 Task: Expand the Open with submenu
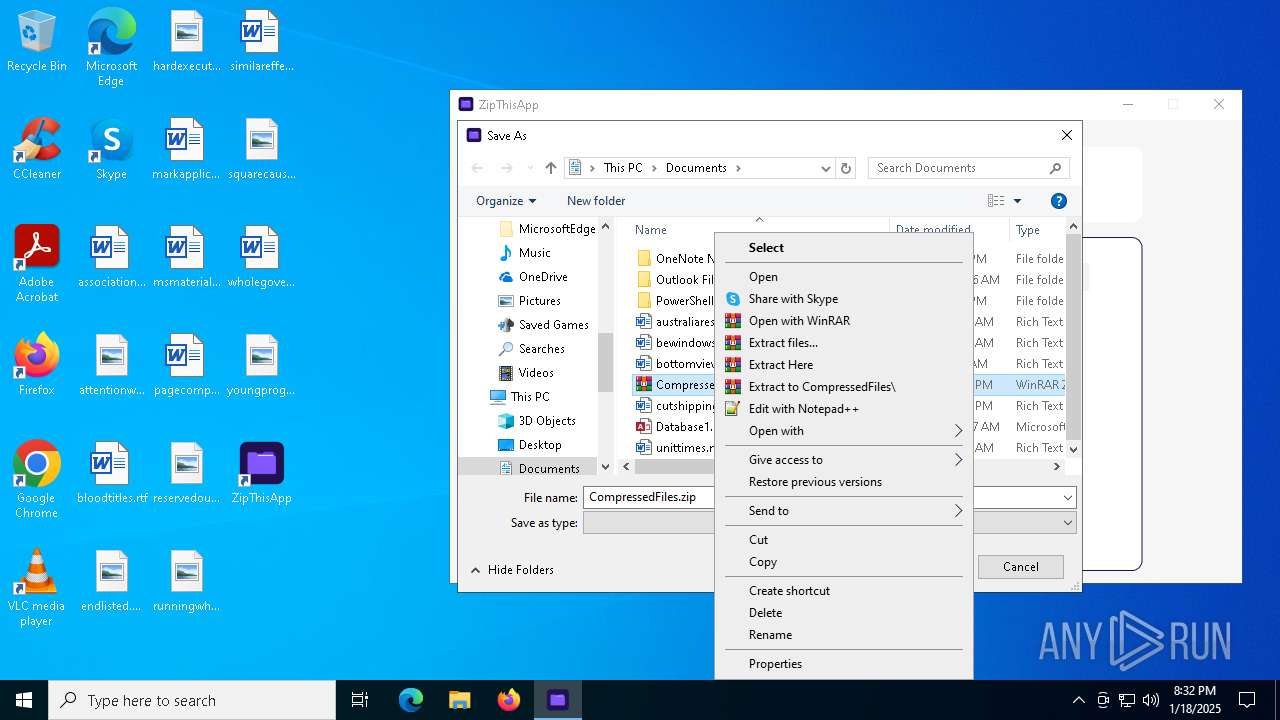point(843,431)
